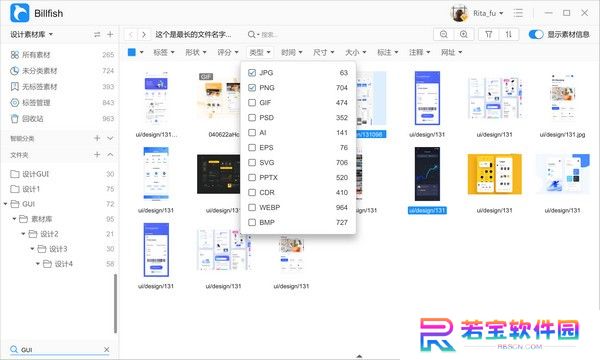Click the blue color filter swatch

click(132, 52)
